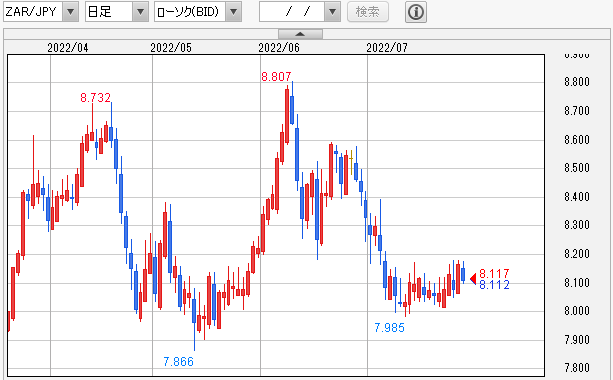Click the 8.500 price axis label
The height and width of the screenshot is (380, 613).
tap(577, 168)
